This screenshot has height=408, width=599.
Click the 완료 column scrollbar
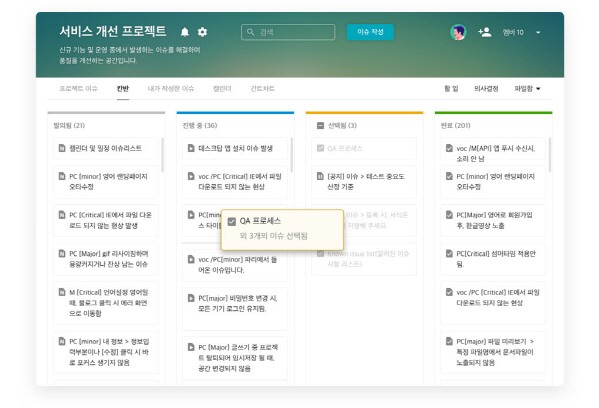click(550, 155)
